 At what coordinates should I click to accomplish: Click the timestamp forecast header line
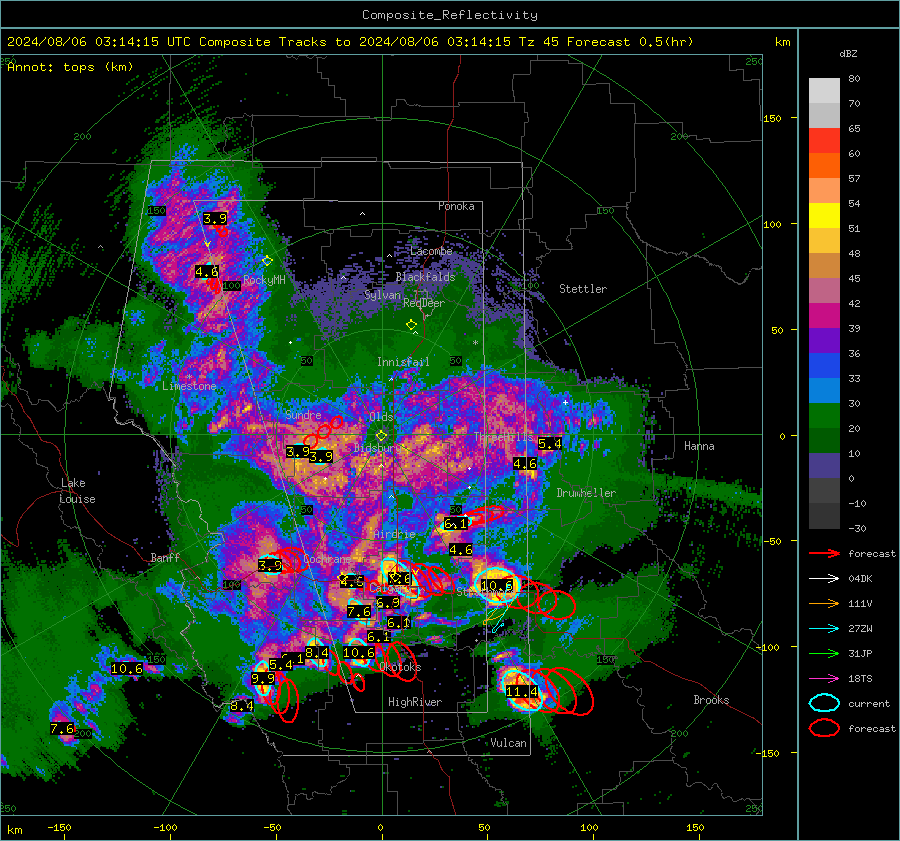tap(350, 41)
